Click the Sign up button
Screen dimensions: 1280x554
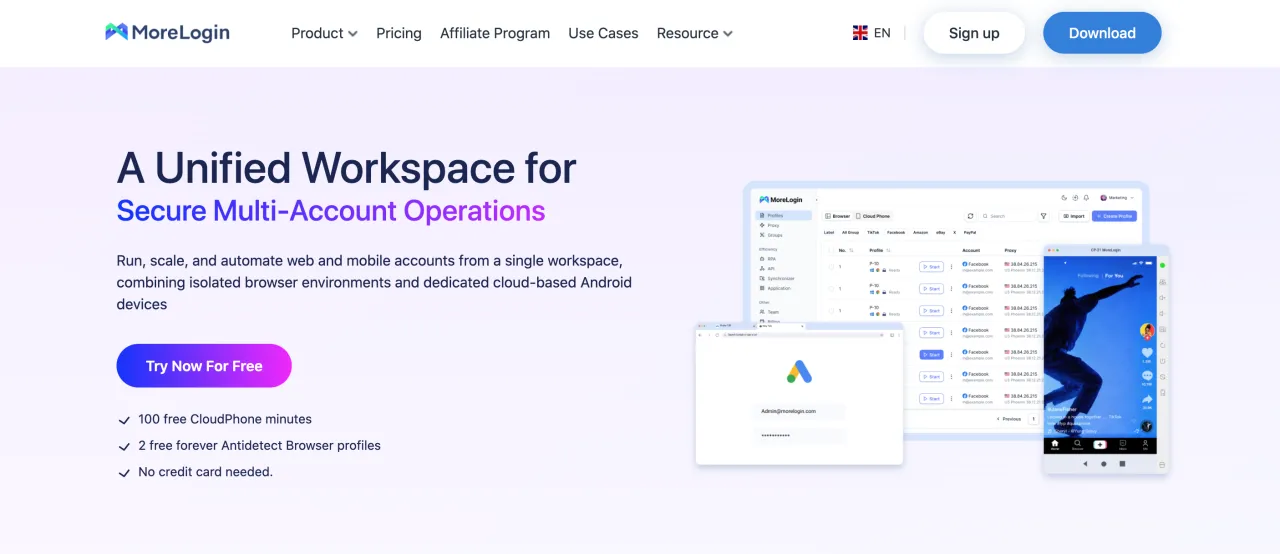[x=974, y=33]
